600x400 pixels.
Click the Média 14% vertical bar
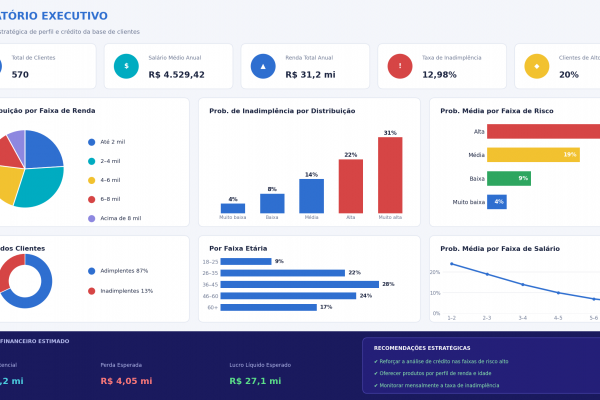point(311,196)
